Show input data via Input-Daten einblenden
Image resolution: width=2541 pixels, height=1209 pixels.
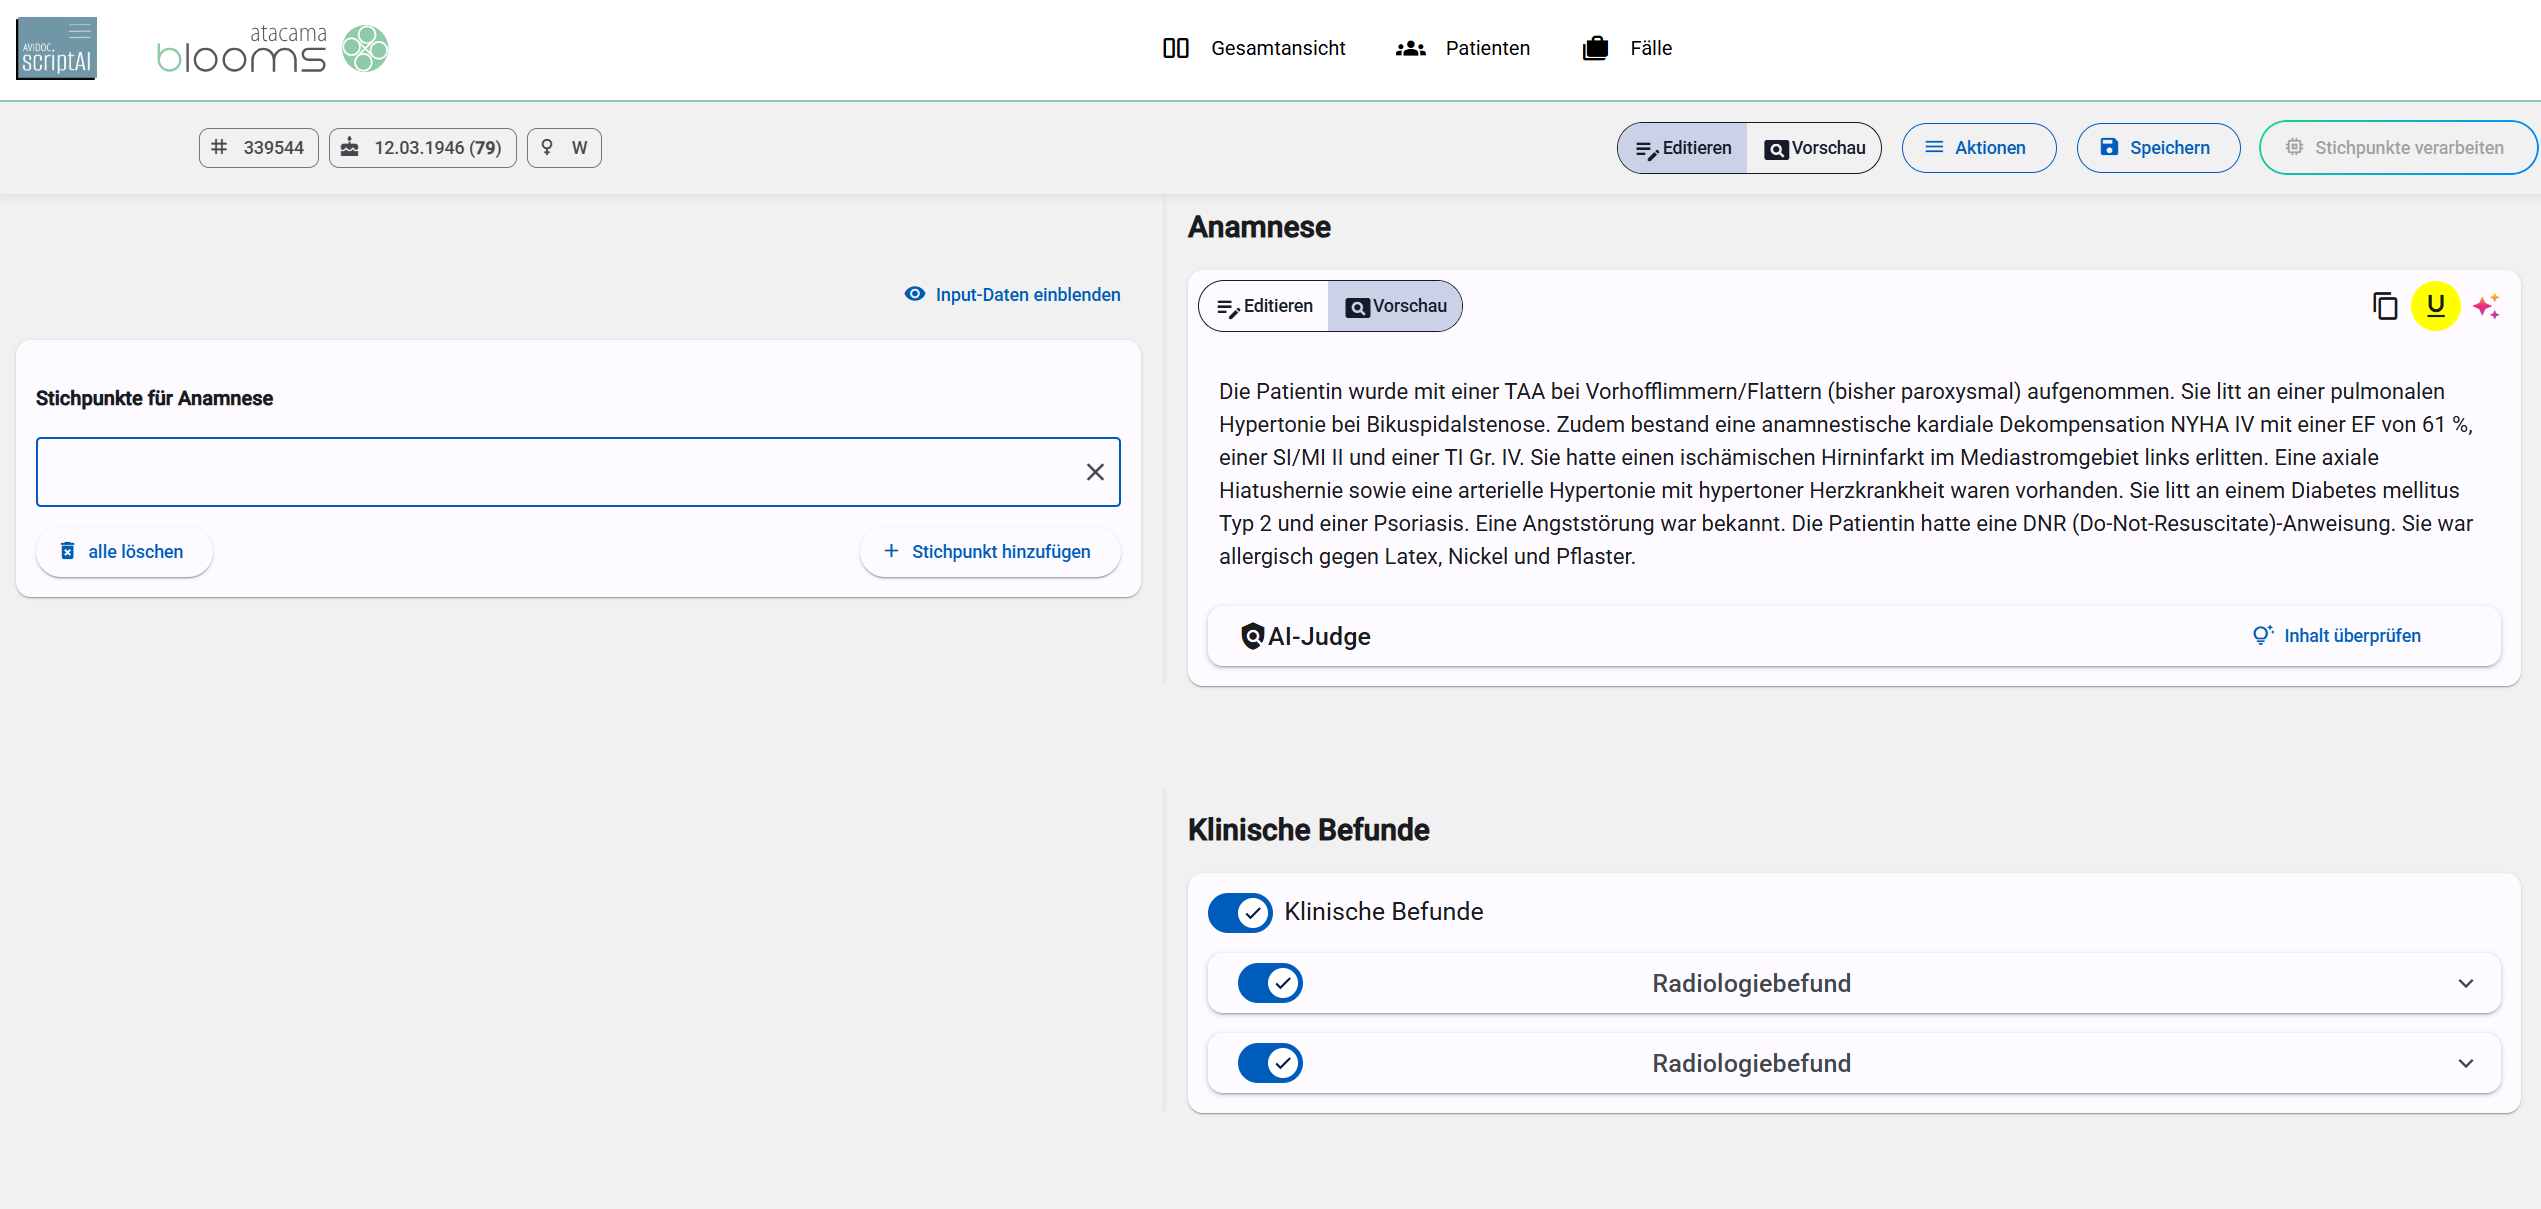coord(1012,294)
